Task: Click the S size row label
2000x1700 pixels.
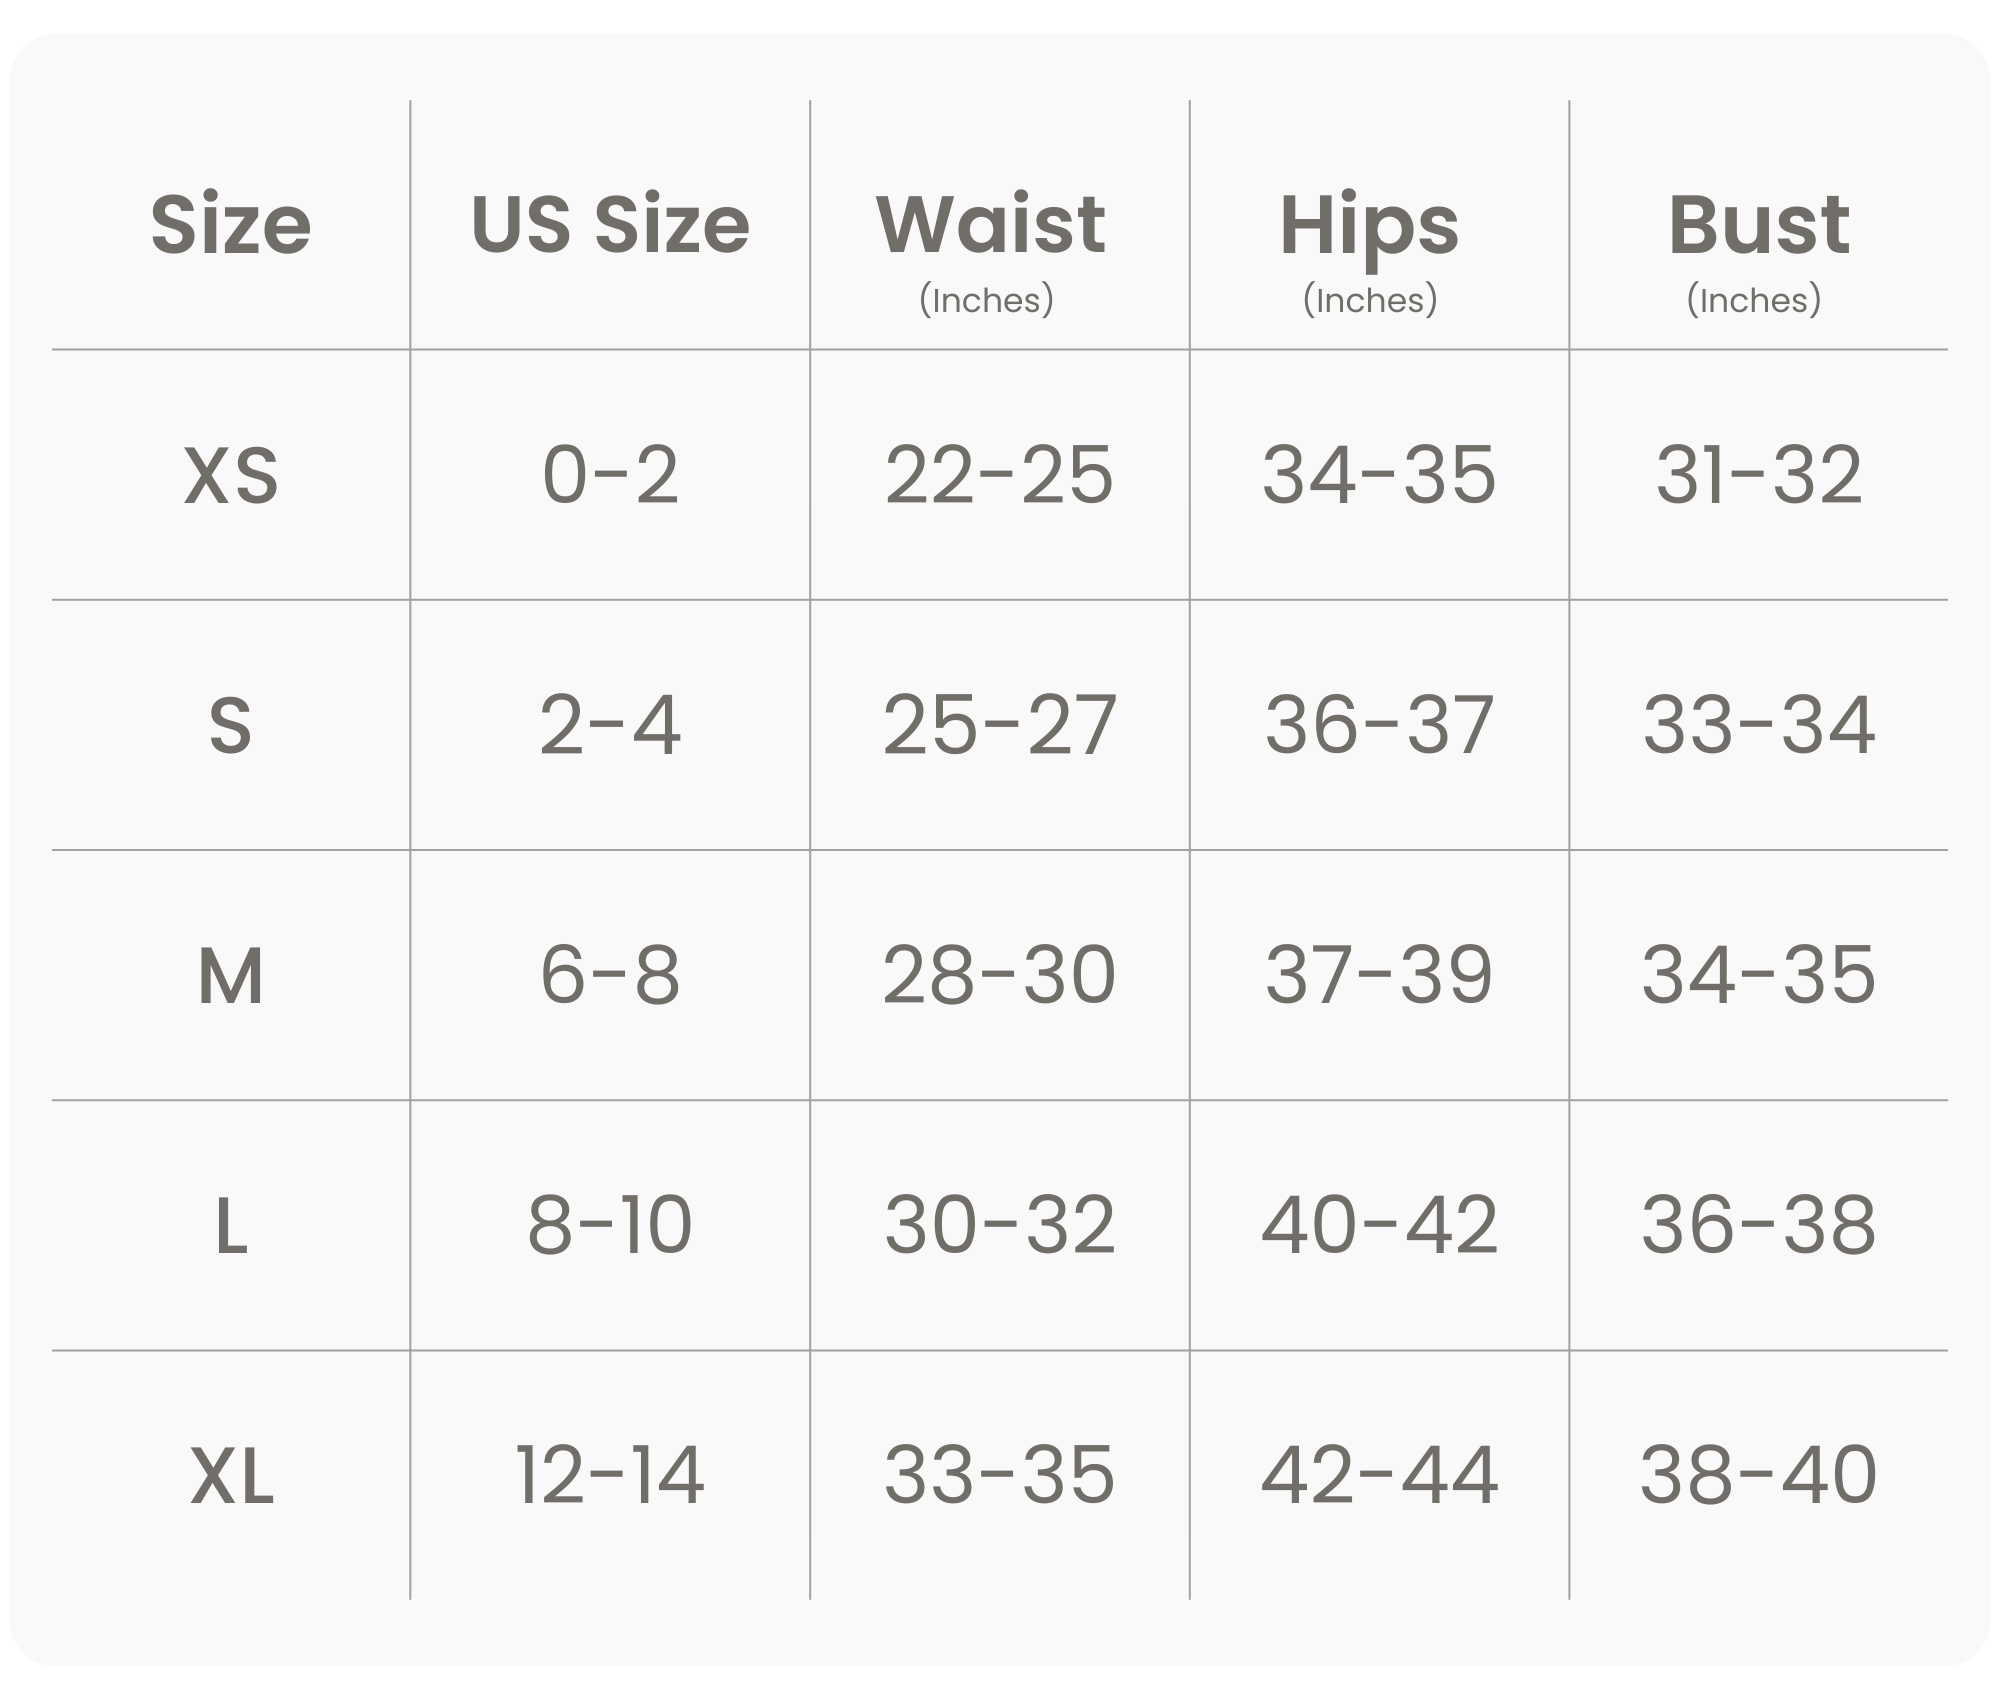Action: pos(231,725)
